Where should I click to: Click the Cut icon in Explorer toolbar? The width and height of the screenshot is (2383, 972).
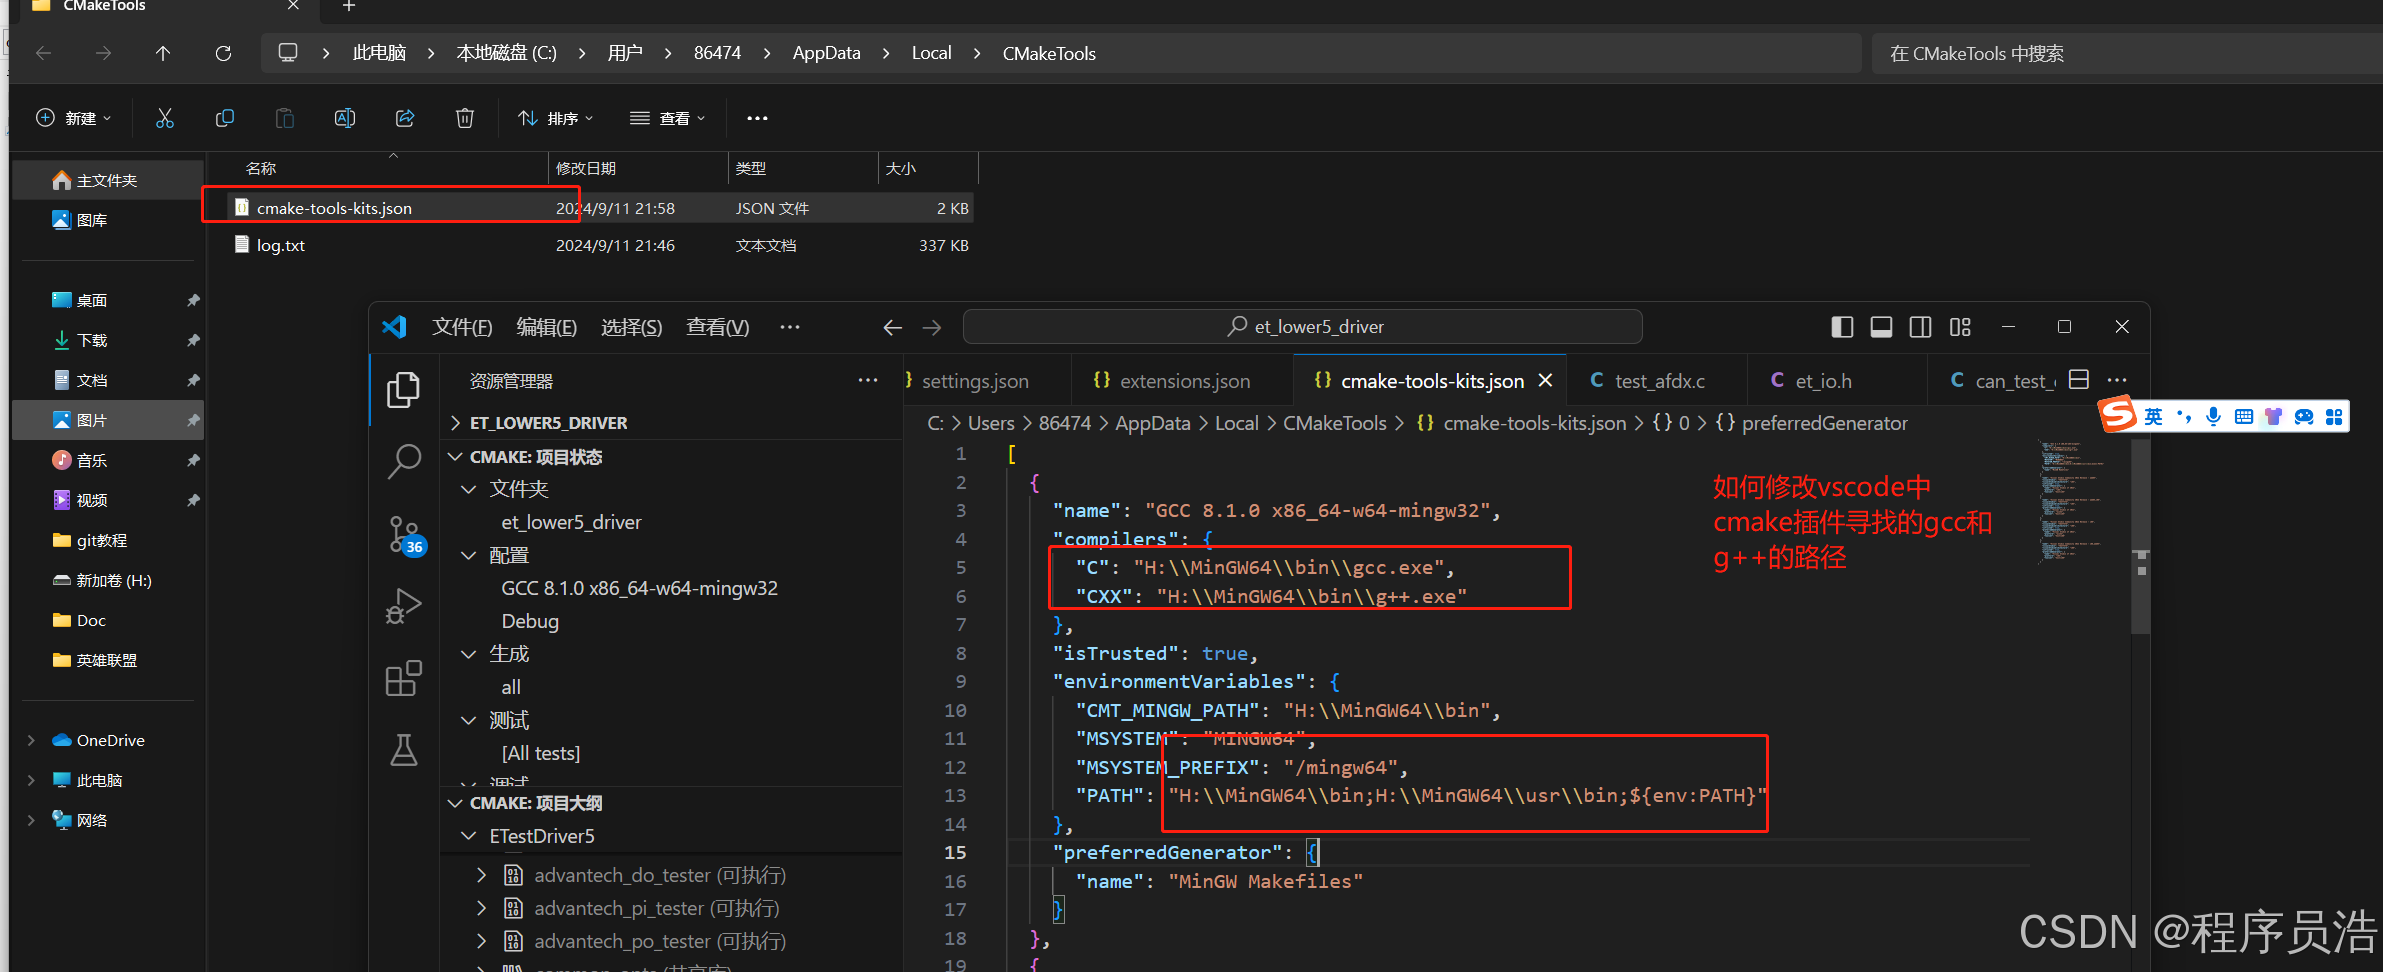click(x=165, y=117)
